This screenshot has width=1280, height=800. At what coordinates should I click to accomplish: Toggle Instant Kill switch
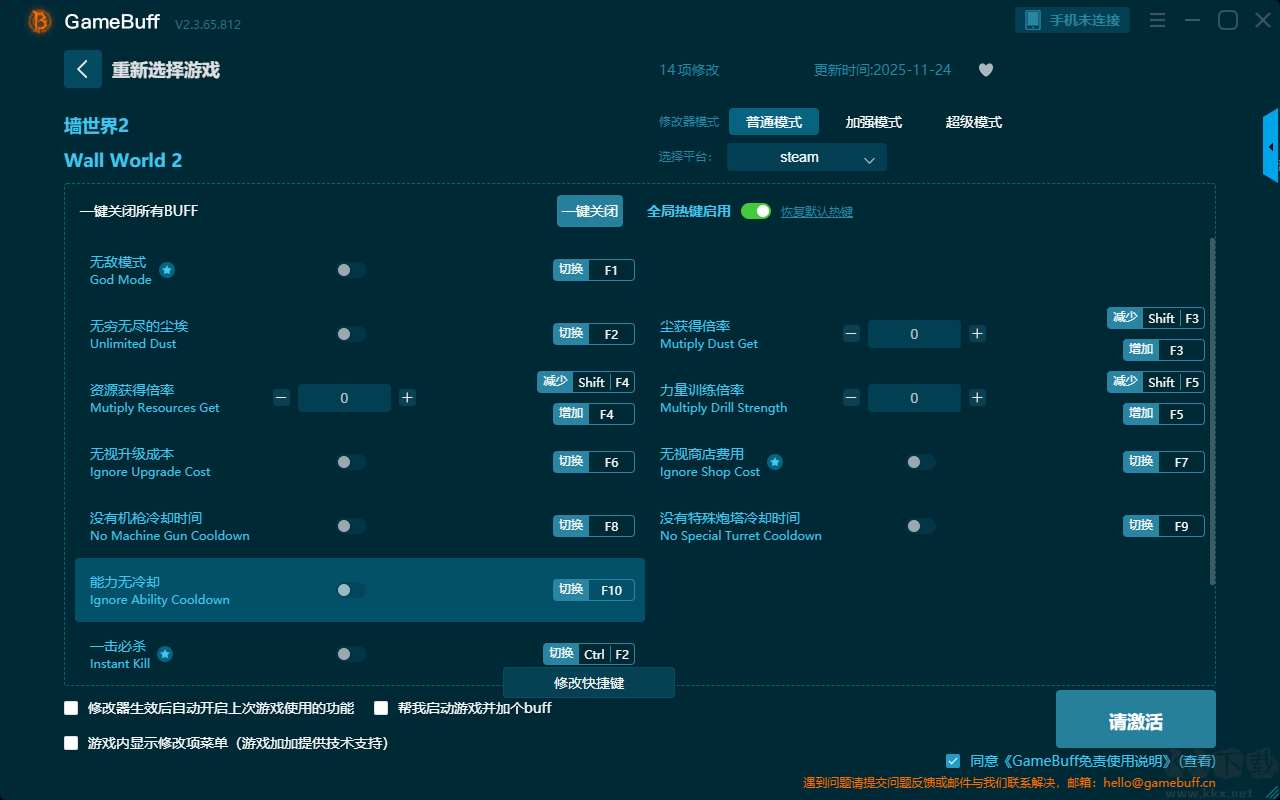351,654
